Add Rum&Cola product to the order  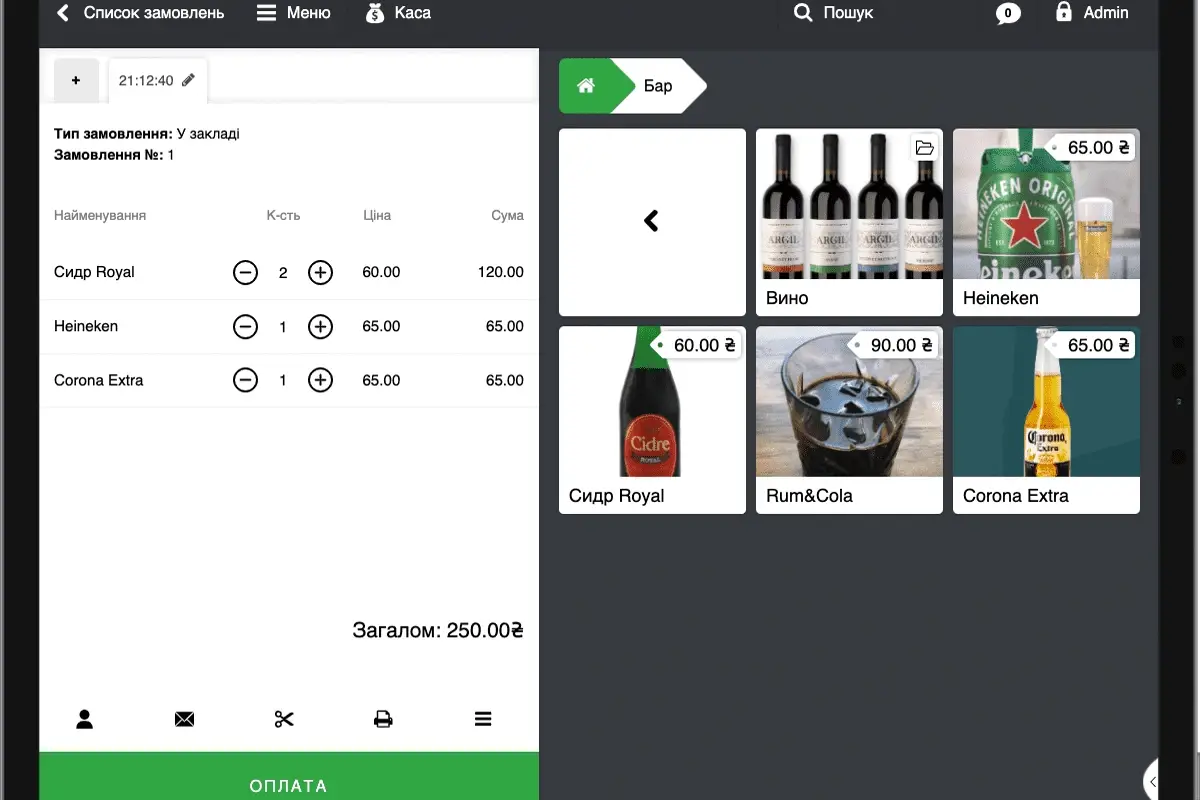coord(849,420)
